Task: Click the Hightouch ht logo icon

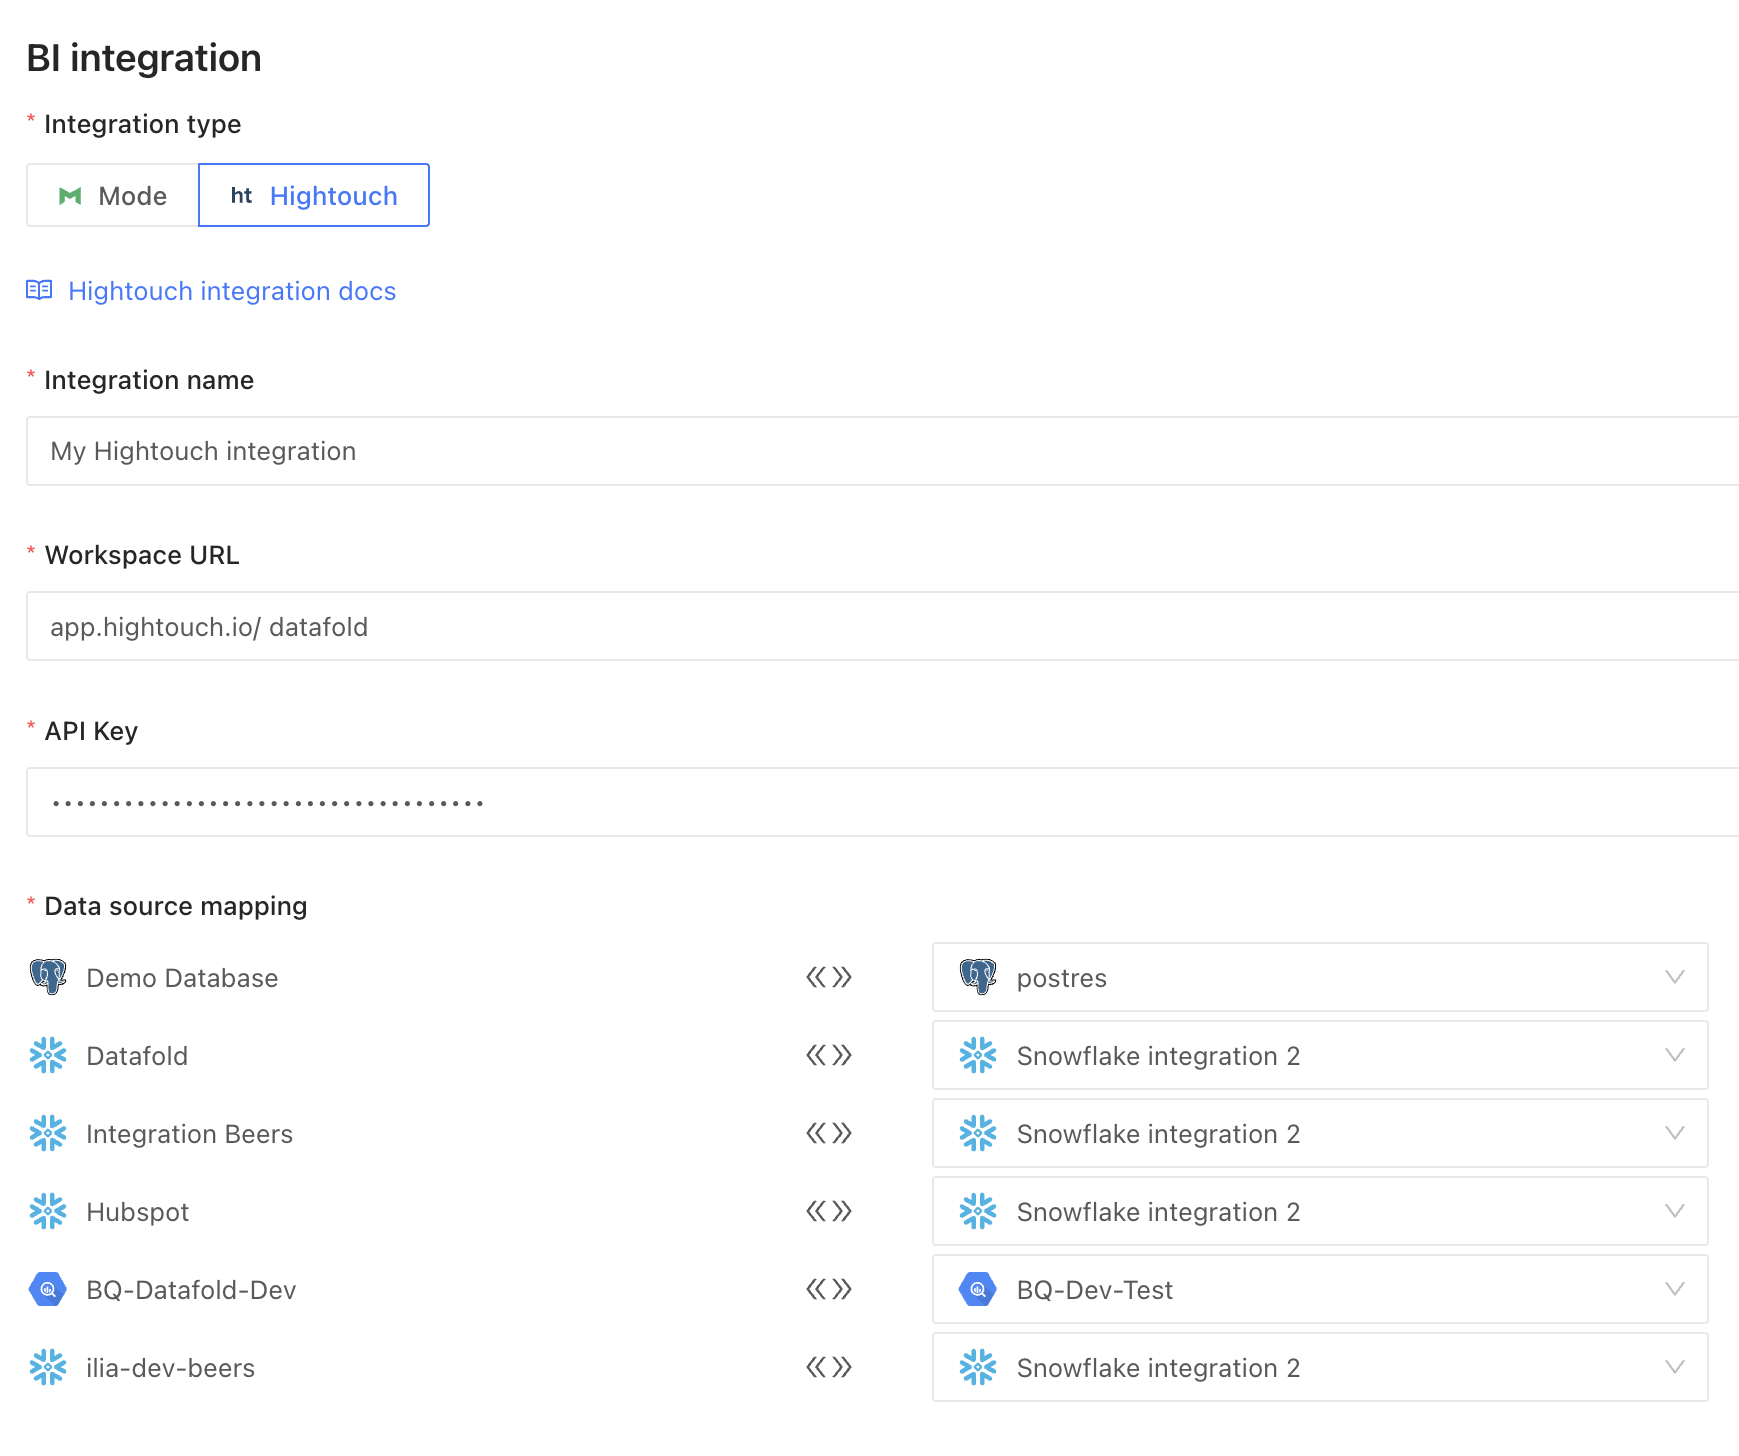Action: point(241,196)
